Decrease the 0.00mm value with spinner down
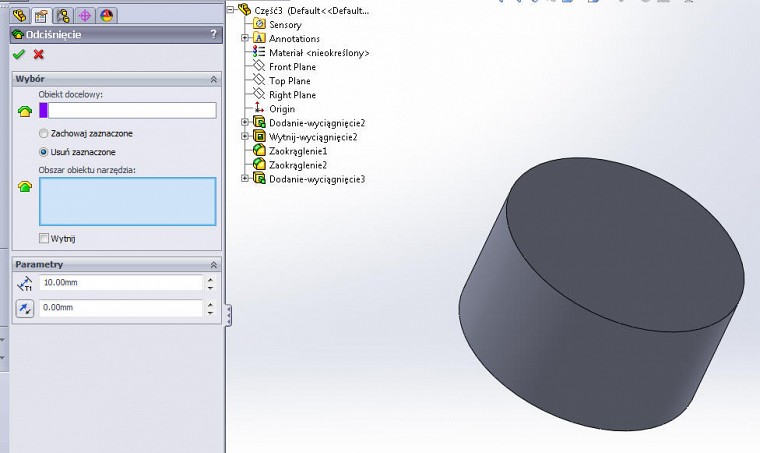760x453 pixels. coord(210,312)
